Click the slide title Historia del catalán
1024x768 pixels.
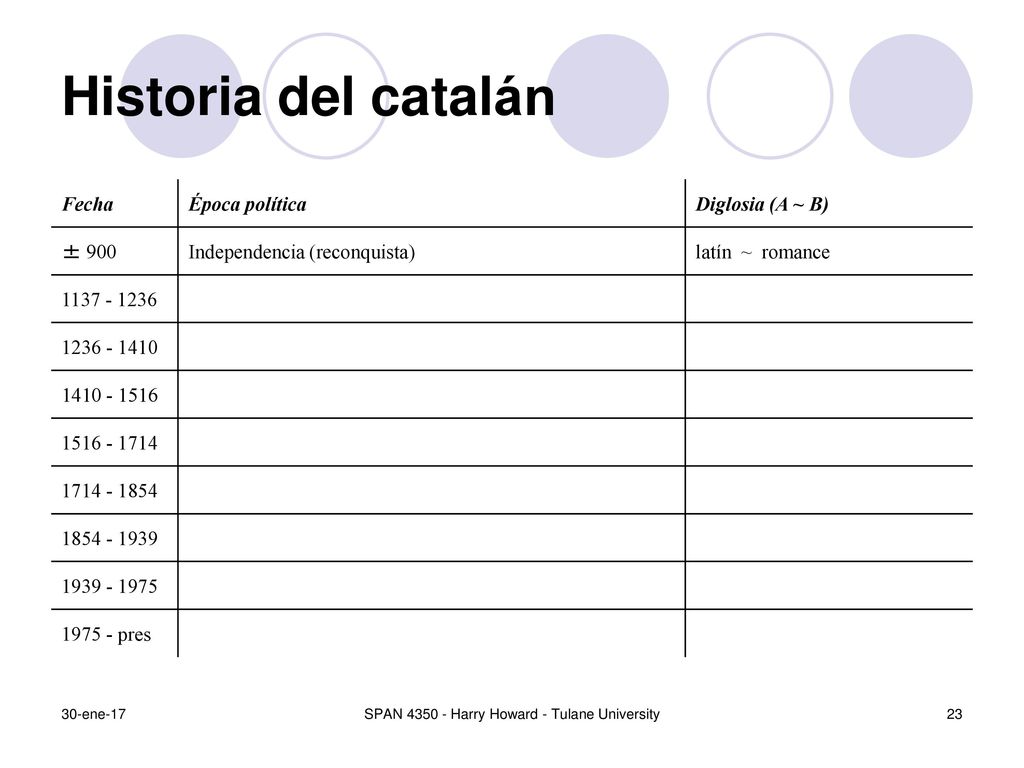308,97
